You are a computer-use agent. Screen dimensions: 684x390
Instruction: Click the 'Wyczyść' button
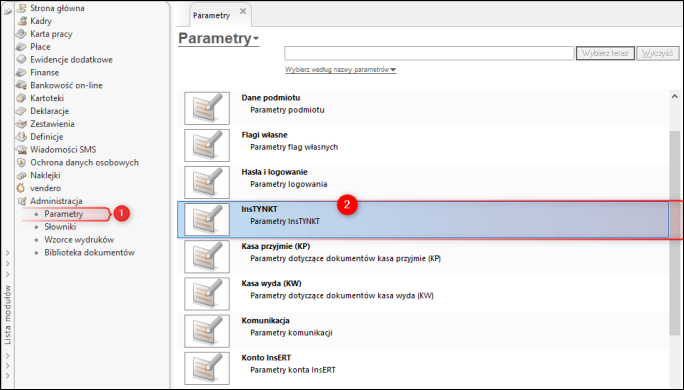click(657, 53)
